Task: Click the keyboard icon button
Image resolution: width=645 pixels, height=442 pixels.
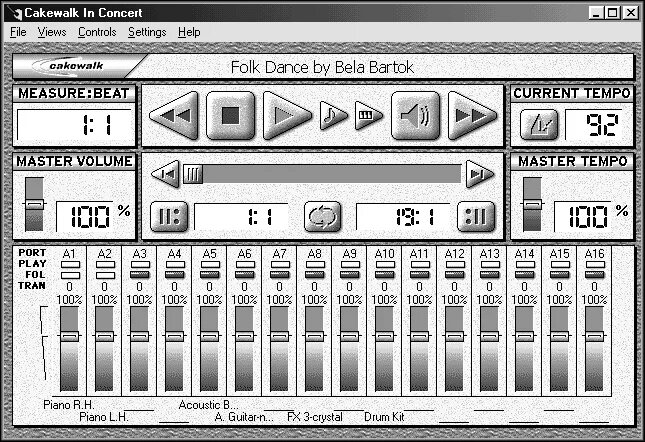Action: [368, 116]
